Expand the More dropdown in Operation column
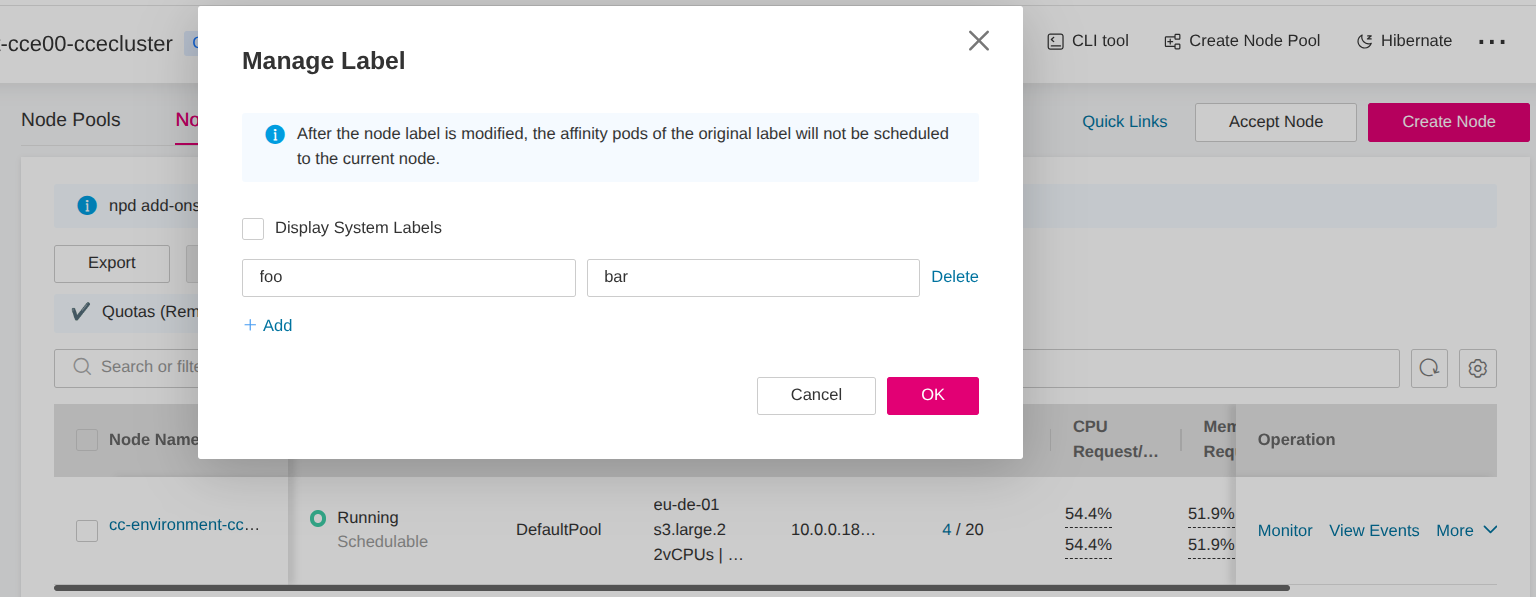 [1466, 530]
